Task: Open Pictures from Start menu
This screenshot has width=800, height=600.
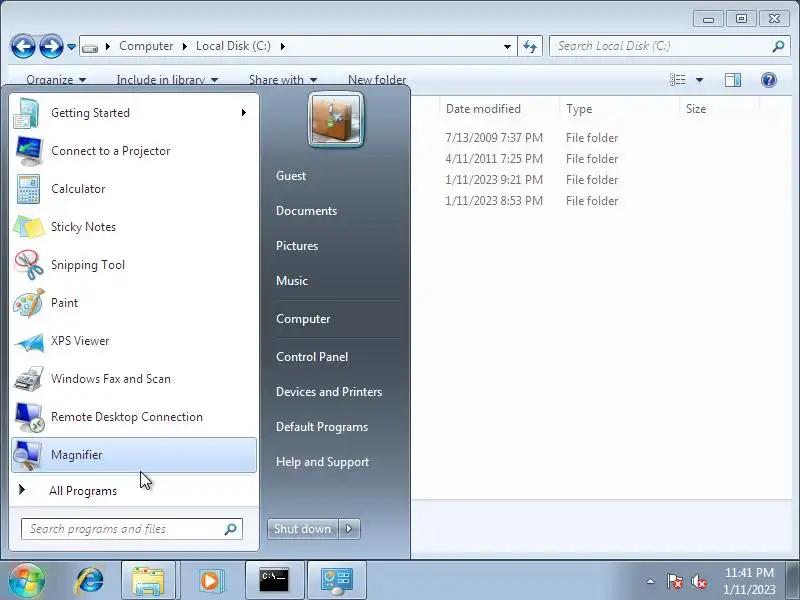Action: pyautogui.click(x=297, y=246)
